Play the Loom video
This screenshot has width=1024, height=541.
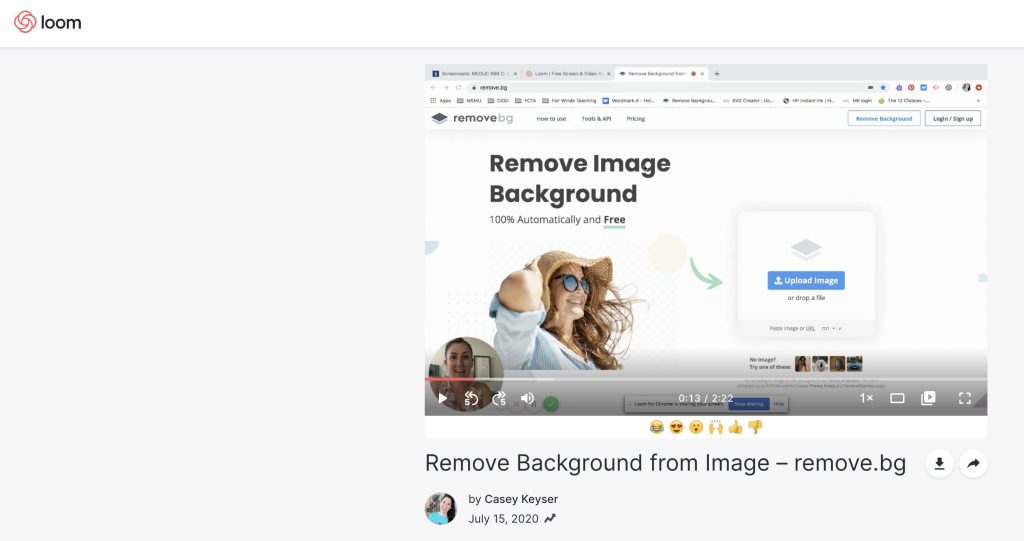tap(443, 398)
